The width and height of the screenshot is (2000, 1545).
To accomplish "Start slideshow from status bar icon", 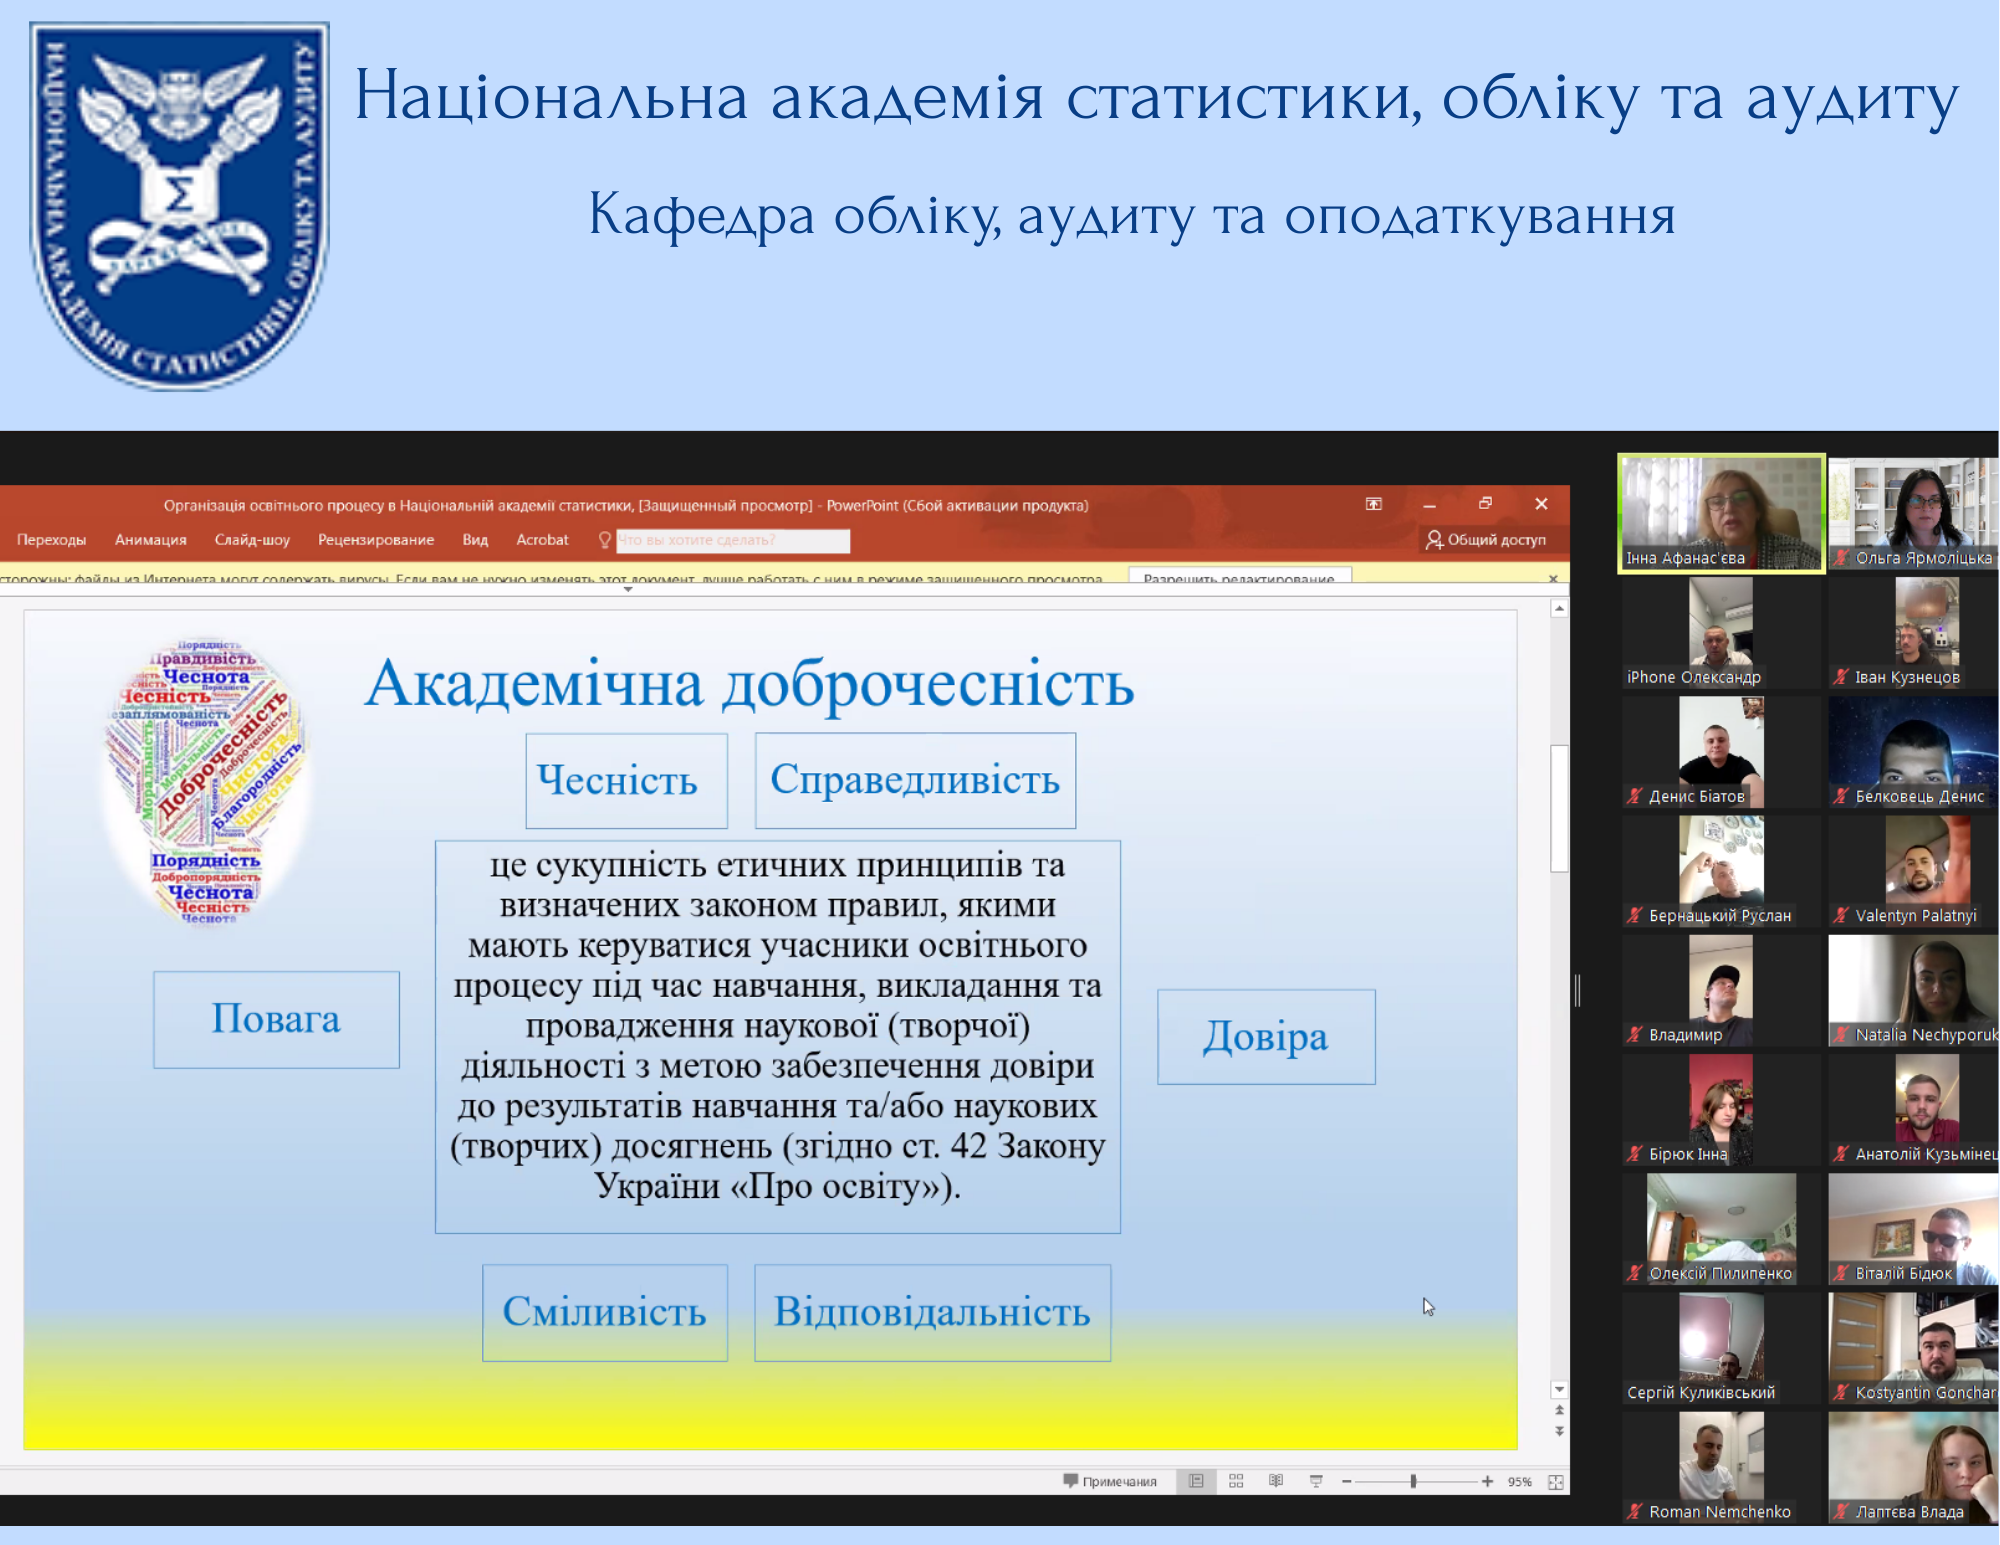I will tap(1316, 1481).
